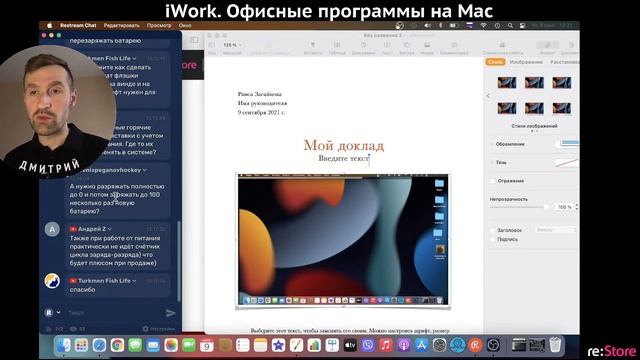Open Safari from the Dock
Image resolution: width=640 pixels, height=360 pixels.
tap(99, 346)
